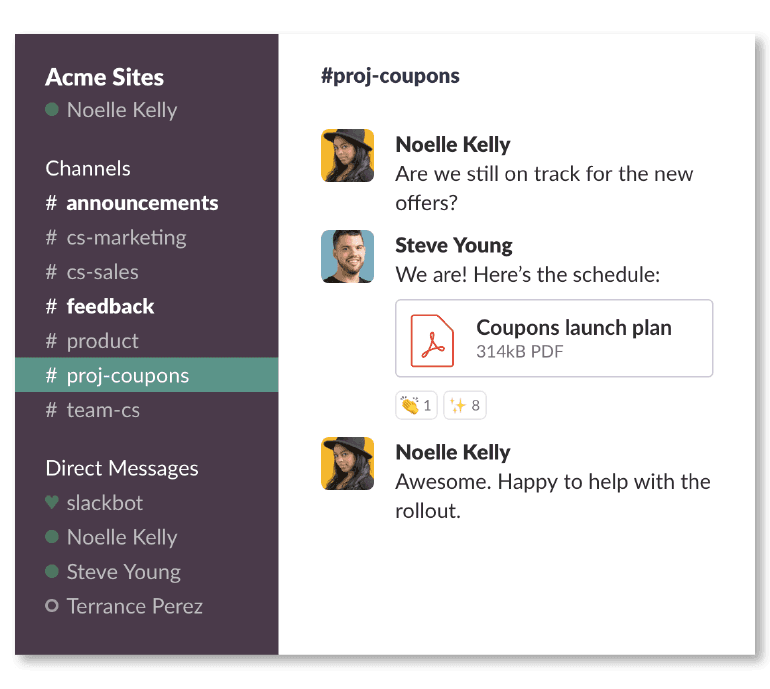
Task: Open direct message with Terrance Perez
Action: click(134, 606)
